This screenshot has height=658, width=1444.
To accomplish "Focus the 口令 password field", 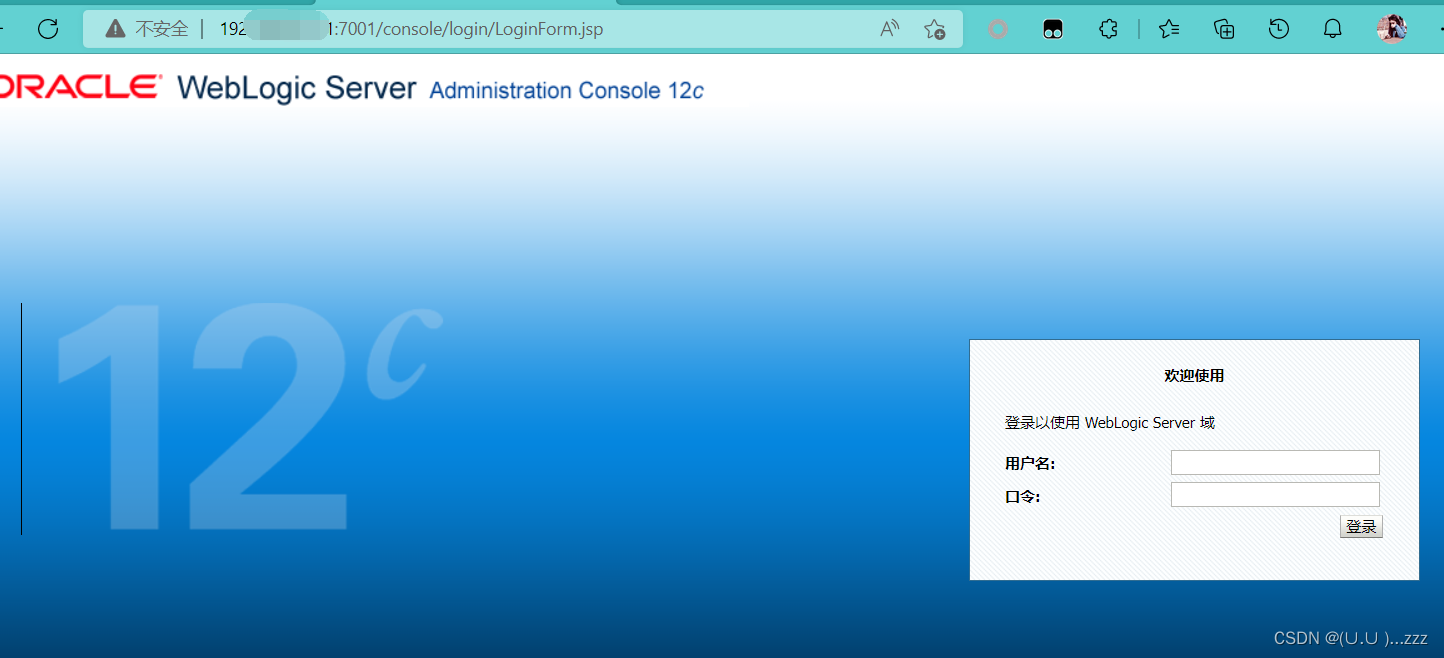I will (1275, 494).
